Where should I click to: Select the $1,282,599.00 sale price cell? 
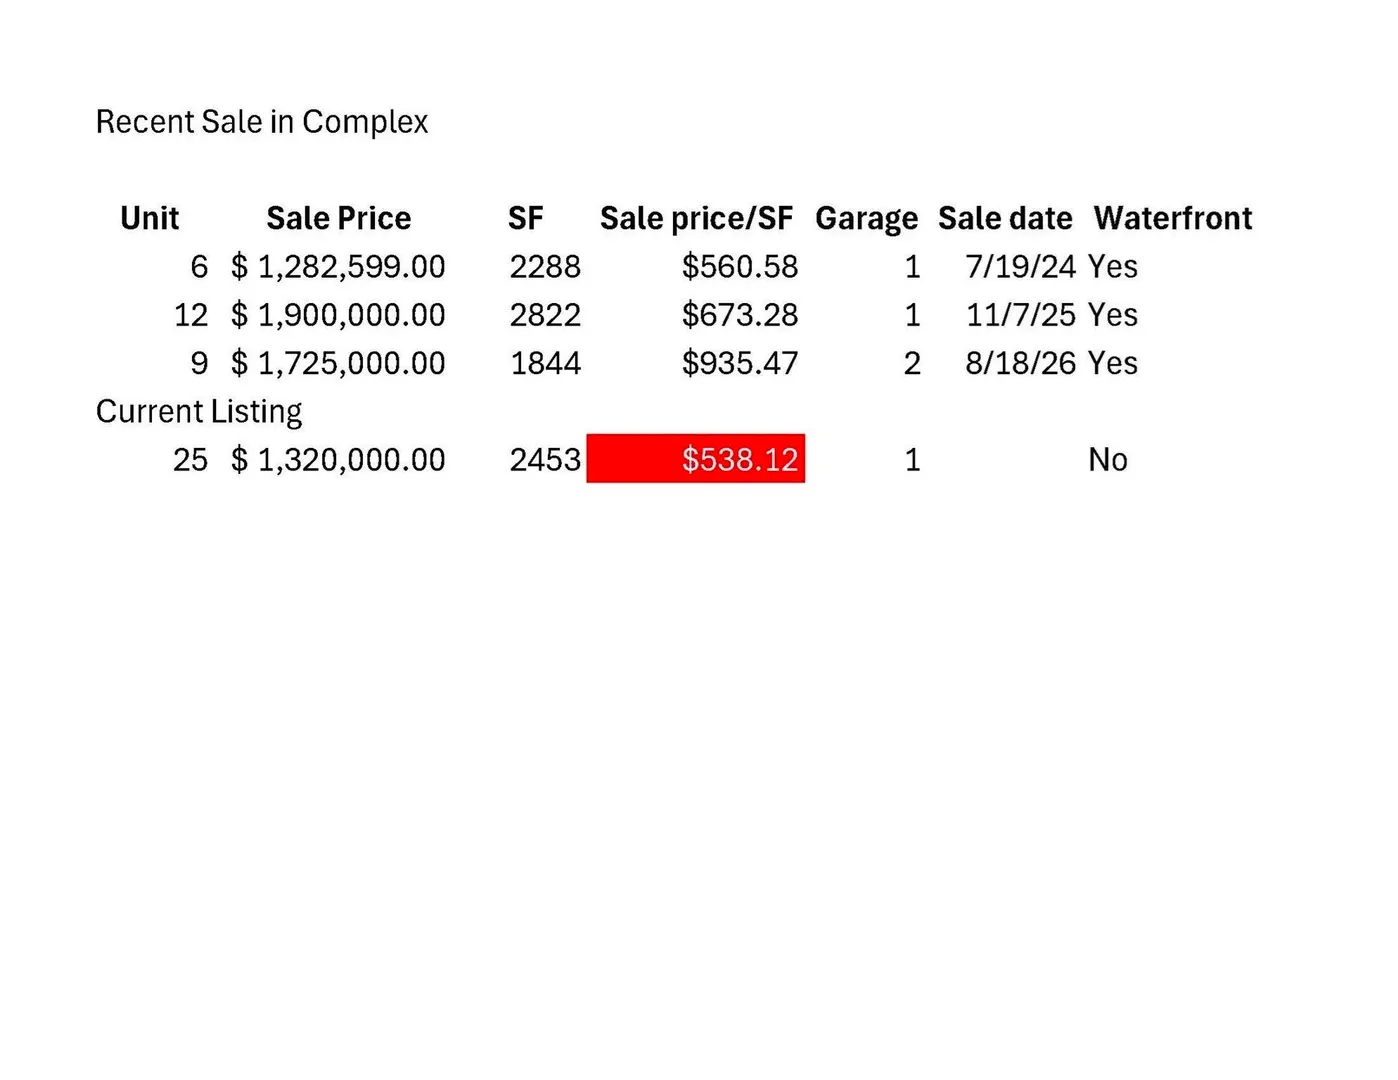(338, 267)
